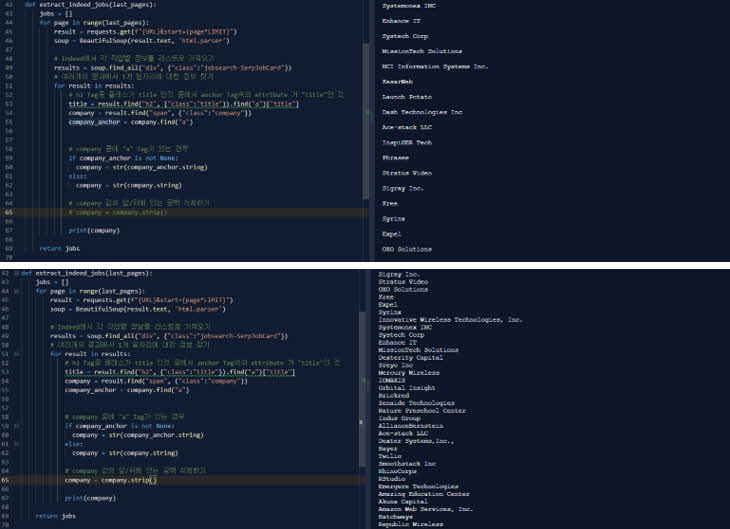Click 'company_anchor = company.find' line in lower editor
This screenshot has width=730, height=529.
[127, 390]
